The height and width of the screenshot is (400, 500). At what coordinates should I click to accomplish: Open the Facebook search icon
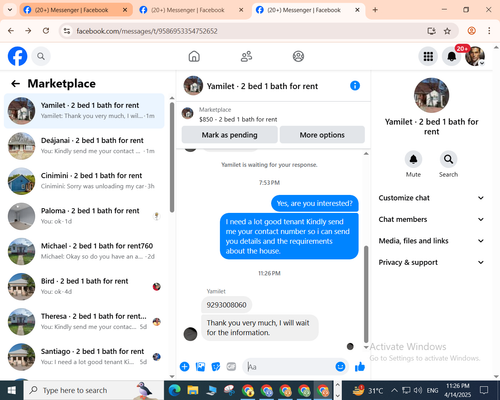(x=41, y=56)
